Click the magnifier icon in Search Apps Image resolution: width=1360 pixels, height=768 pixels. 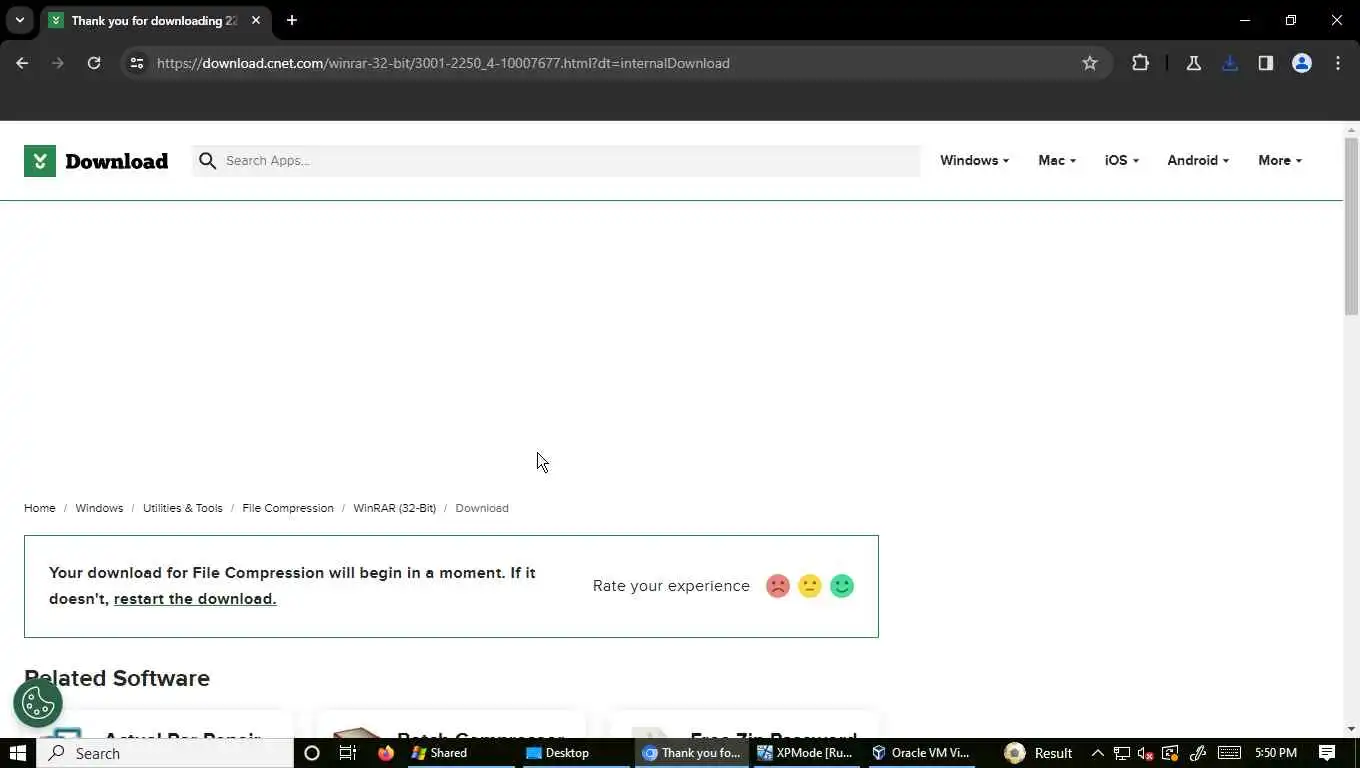coord(207,161)
